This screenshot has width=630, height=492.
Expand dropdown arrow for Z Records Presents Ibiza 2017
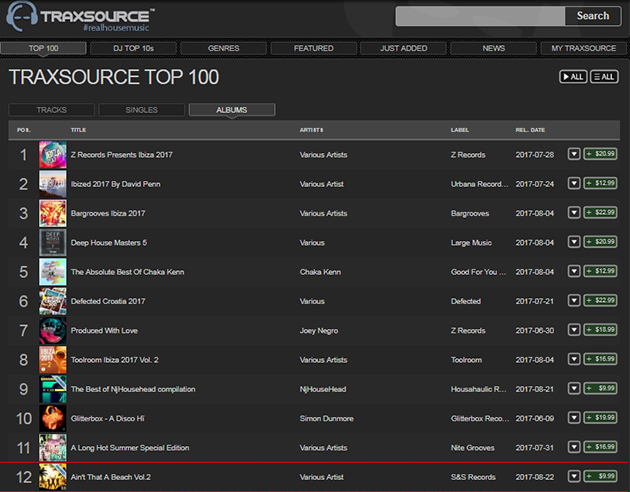pyautogui.click(x=574, y=154)
